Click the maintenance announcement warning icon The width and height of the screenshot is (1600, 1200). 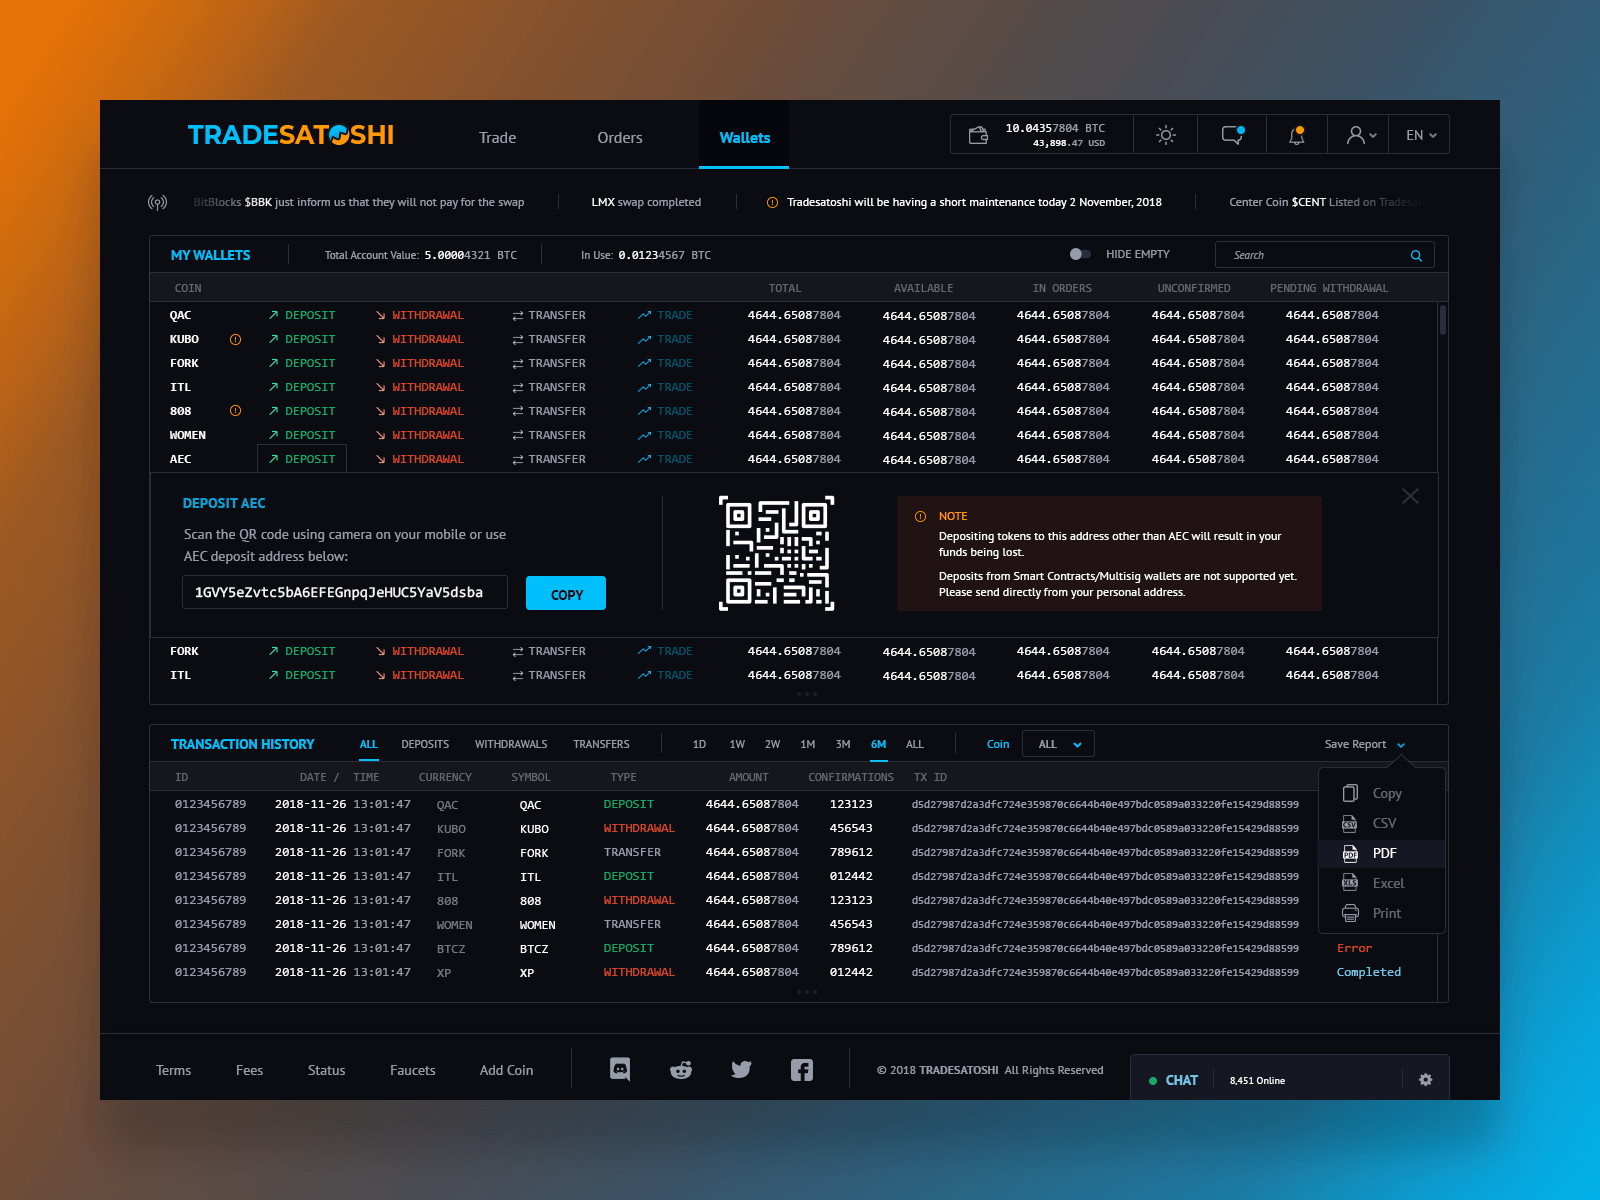coord(772,202)
